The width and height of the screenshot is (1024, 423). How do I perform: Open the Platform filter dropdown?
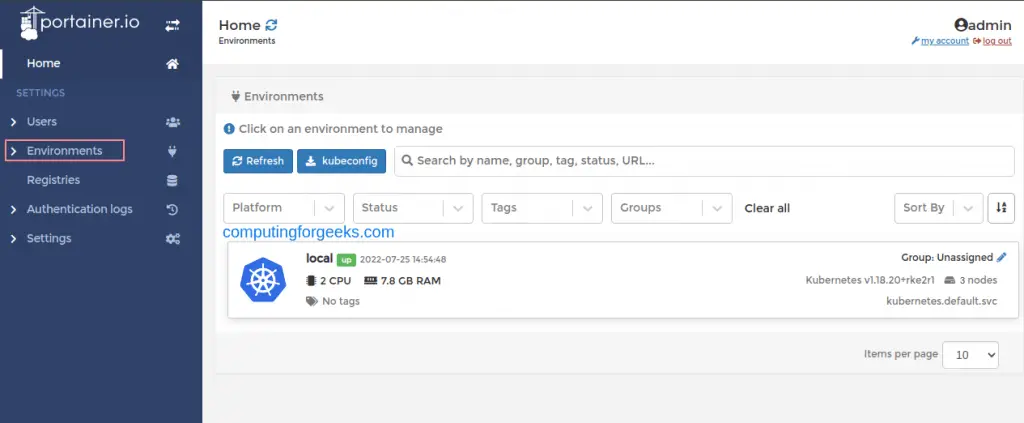tap(283, 208)
